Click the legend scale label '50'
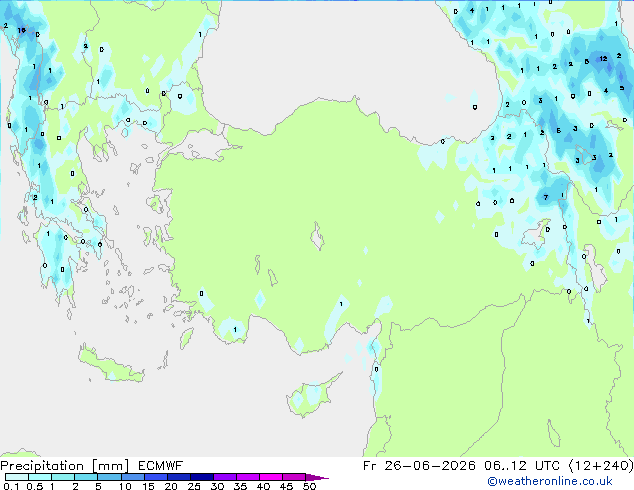The image size is (634, 490). click(x=309, y=486)
